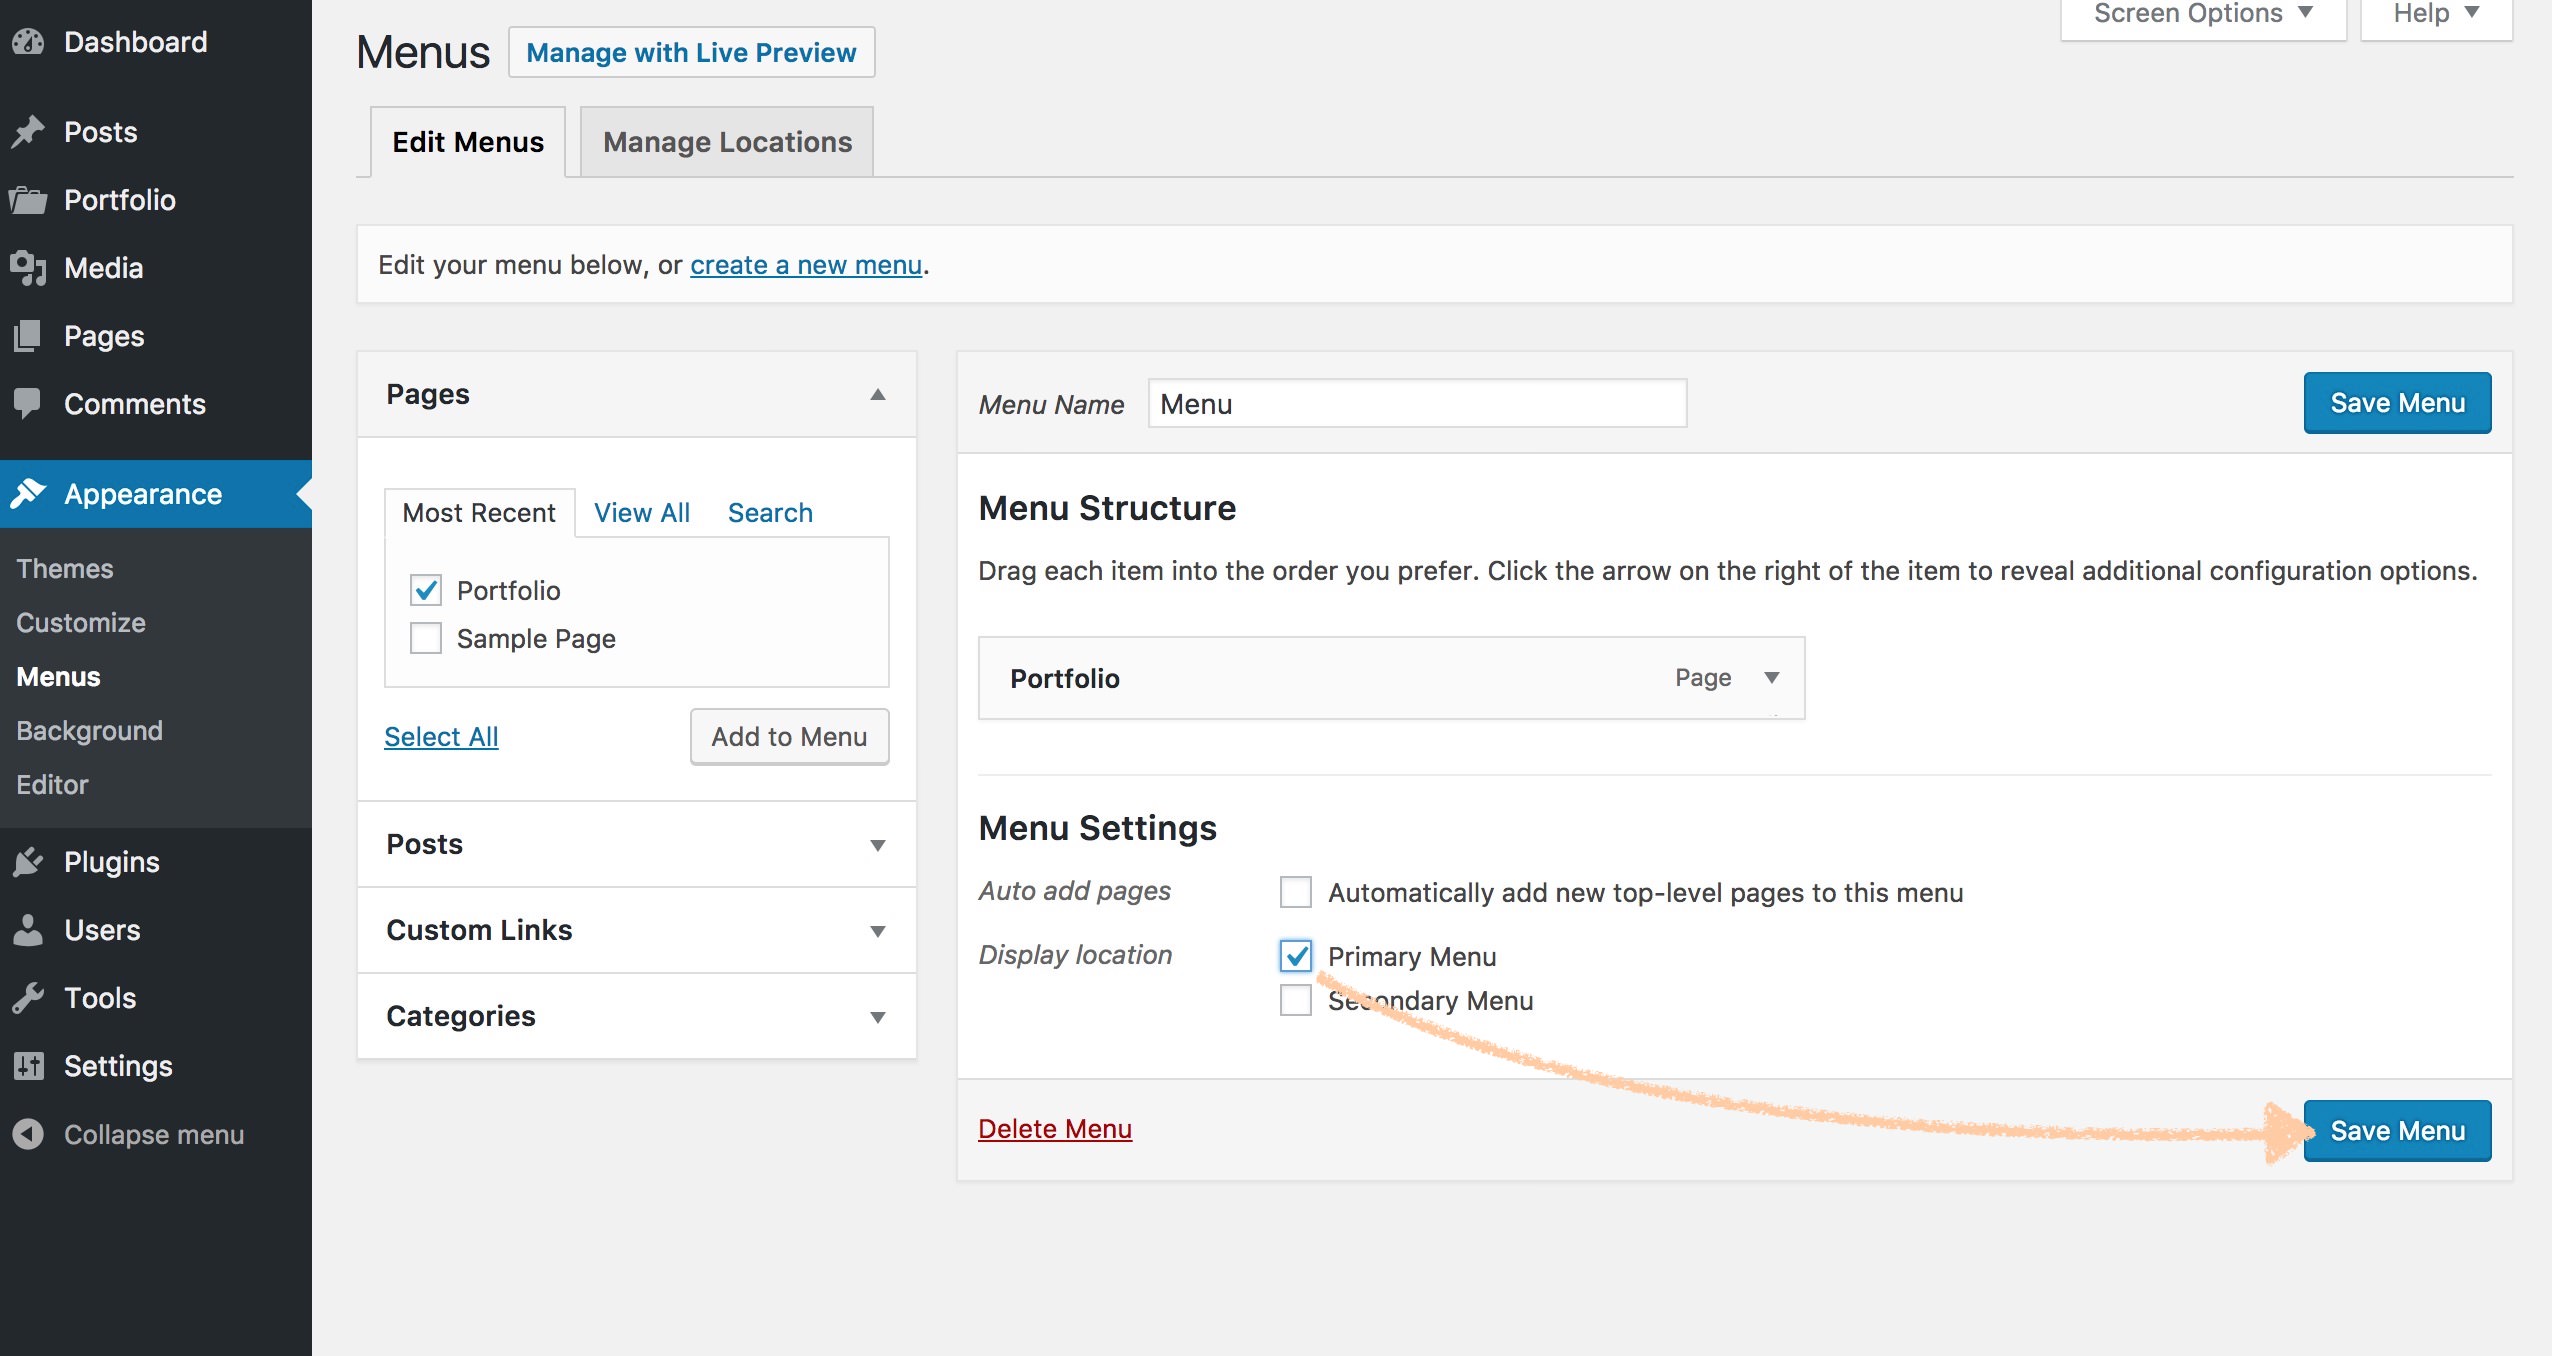The height and width of the screenshot is (1356, 2552).
Task: Expand the Custom Links panel arrow
Action: [878, 931]
